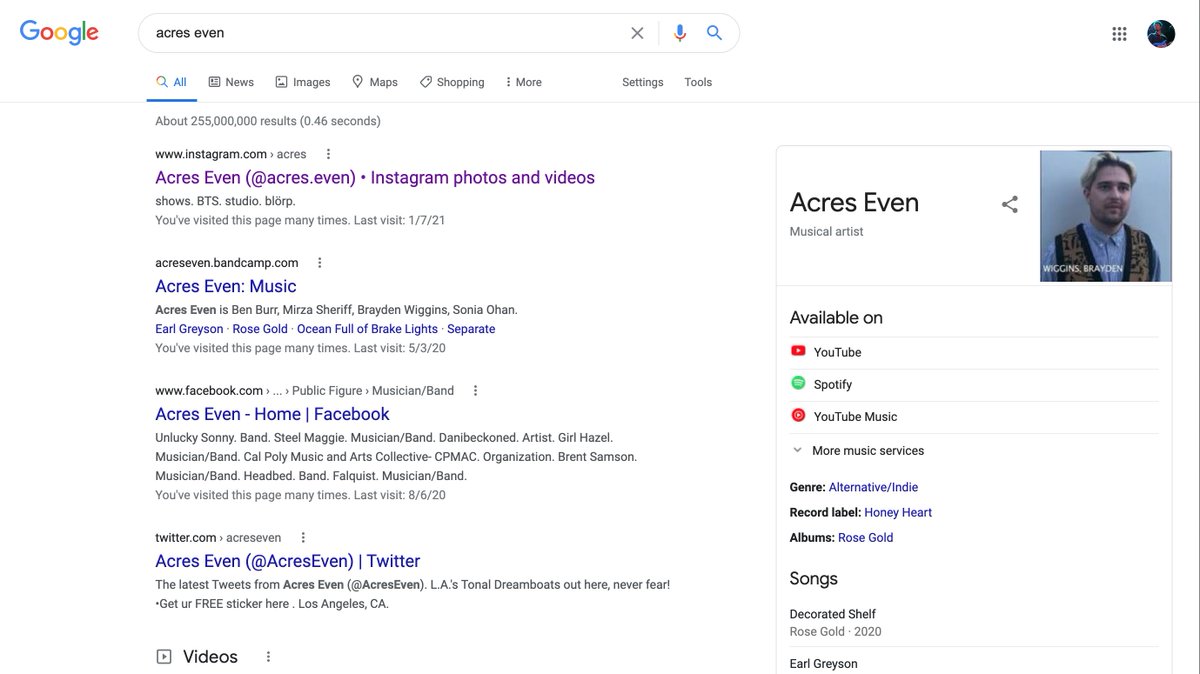Click the YouTube Music service icon
This screenshot has height=674, width=1200.
[x=798, y=415]
